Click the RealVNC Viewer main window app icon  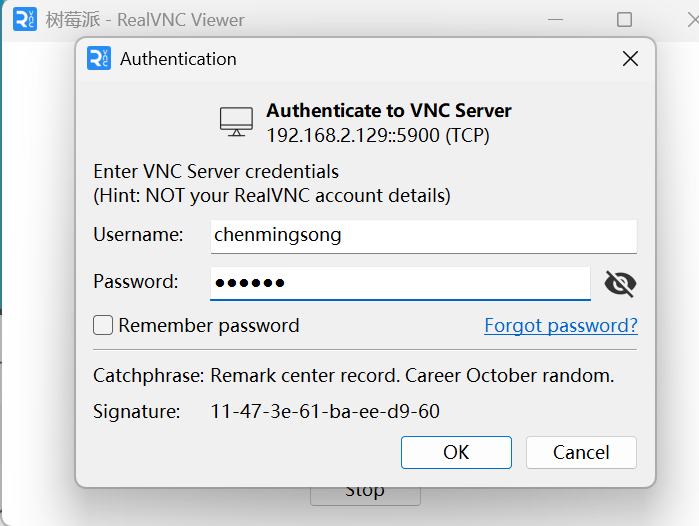coord(25,20)
